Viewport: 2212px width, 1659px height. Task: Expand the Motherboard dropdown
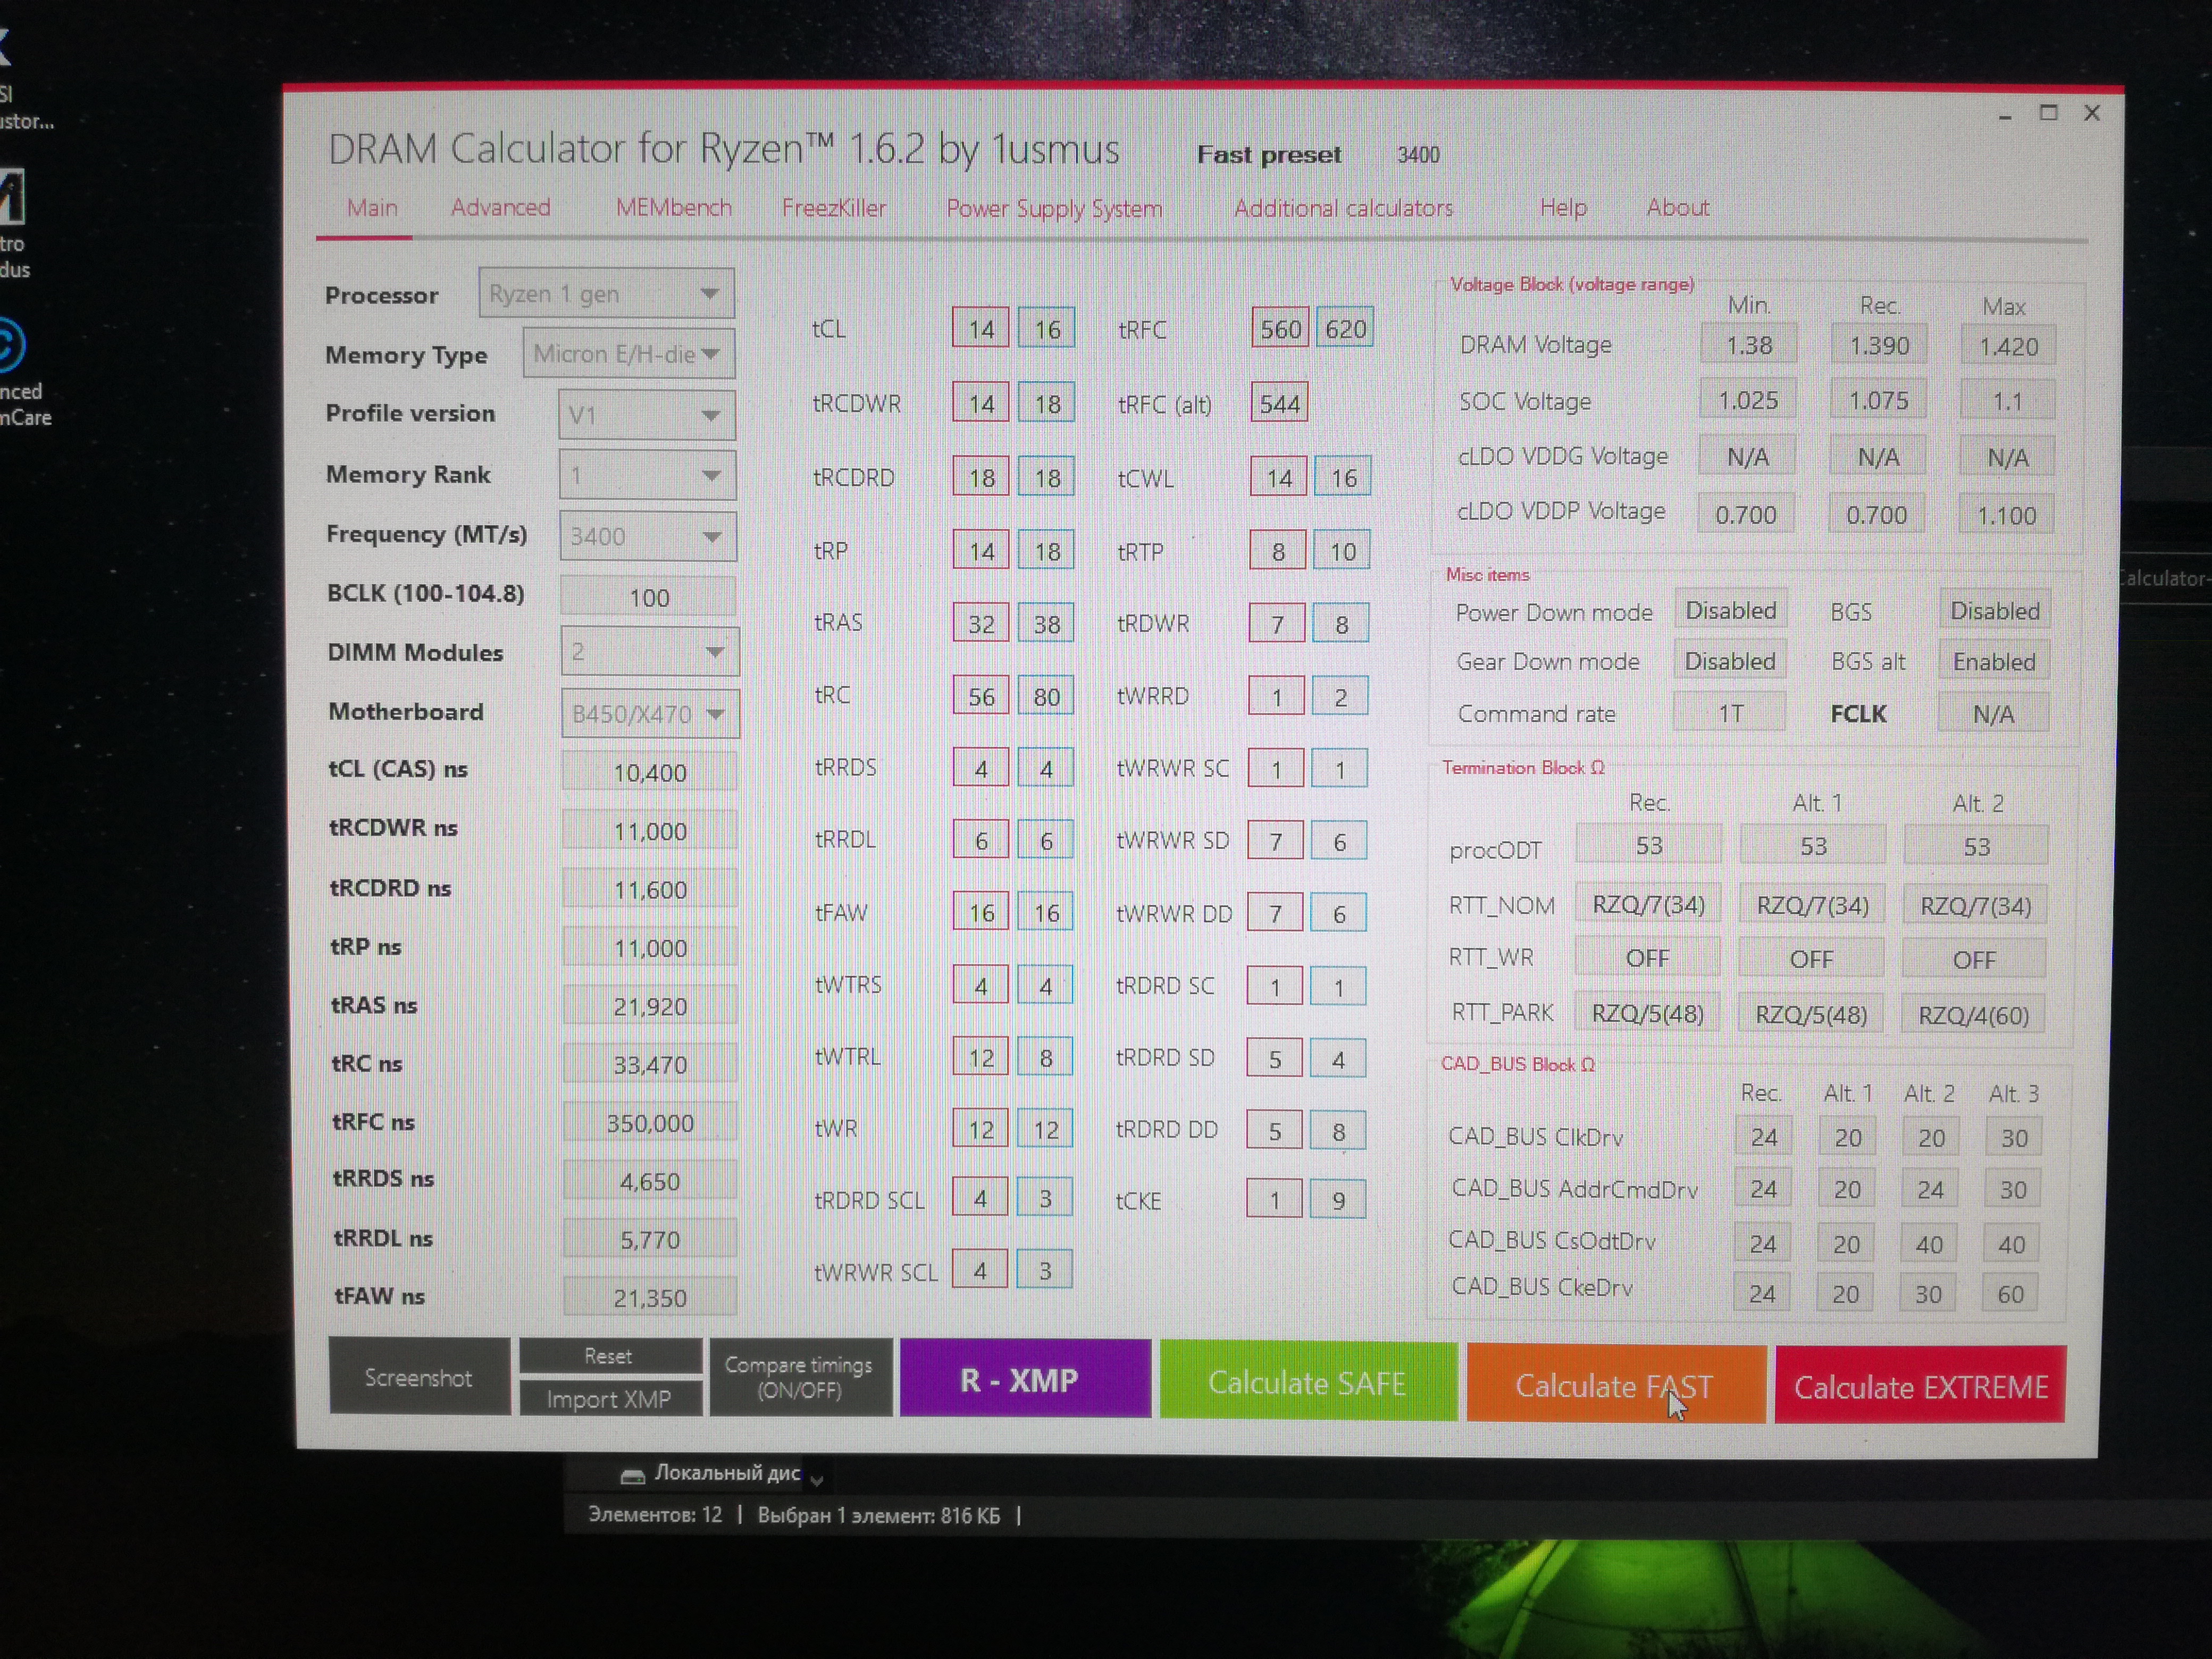coord(649,714)
